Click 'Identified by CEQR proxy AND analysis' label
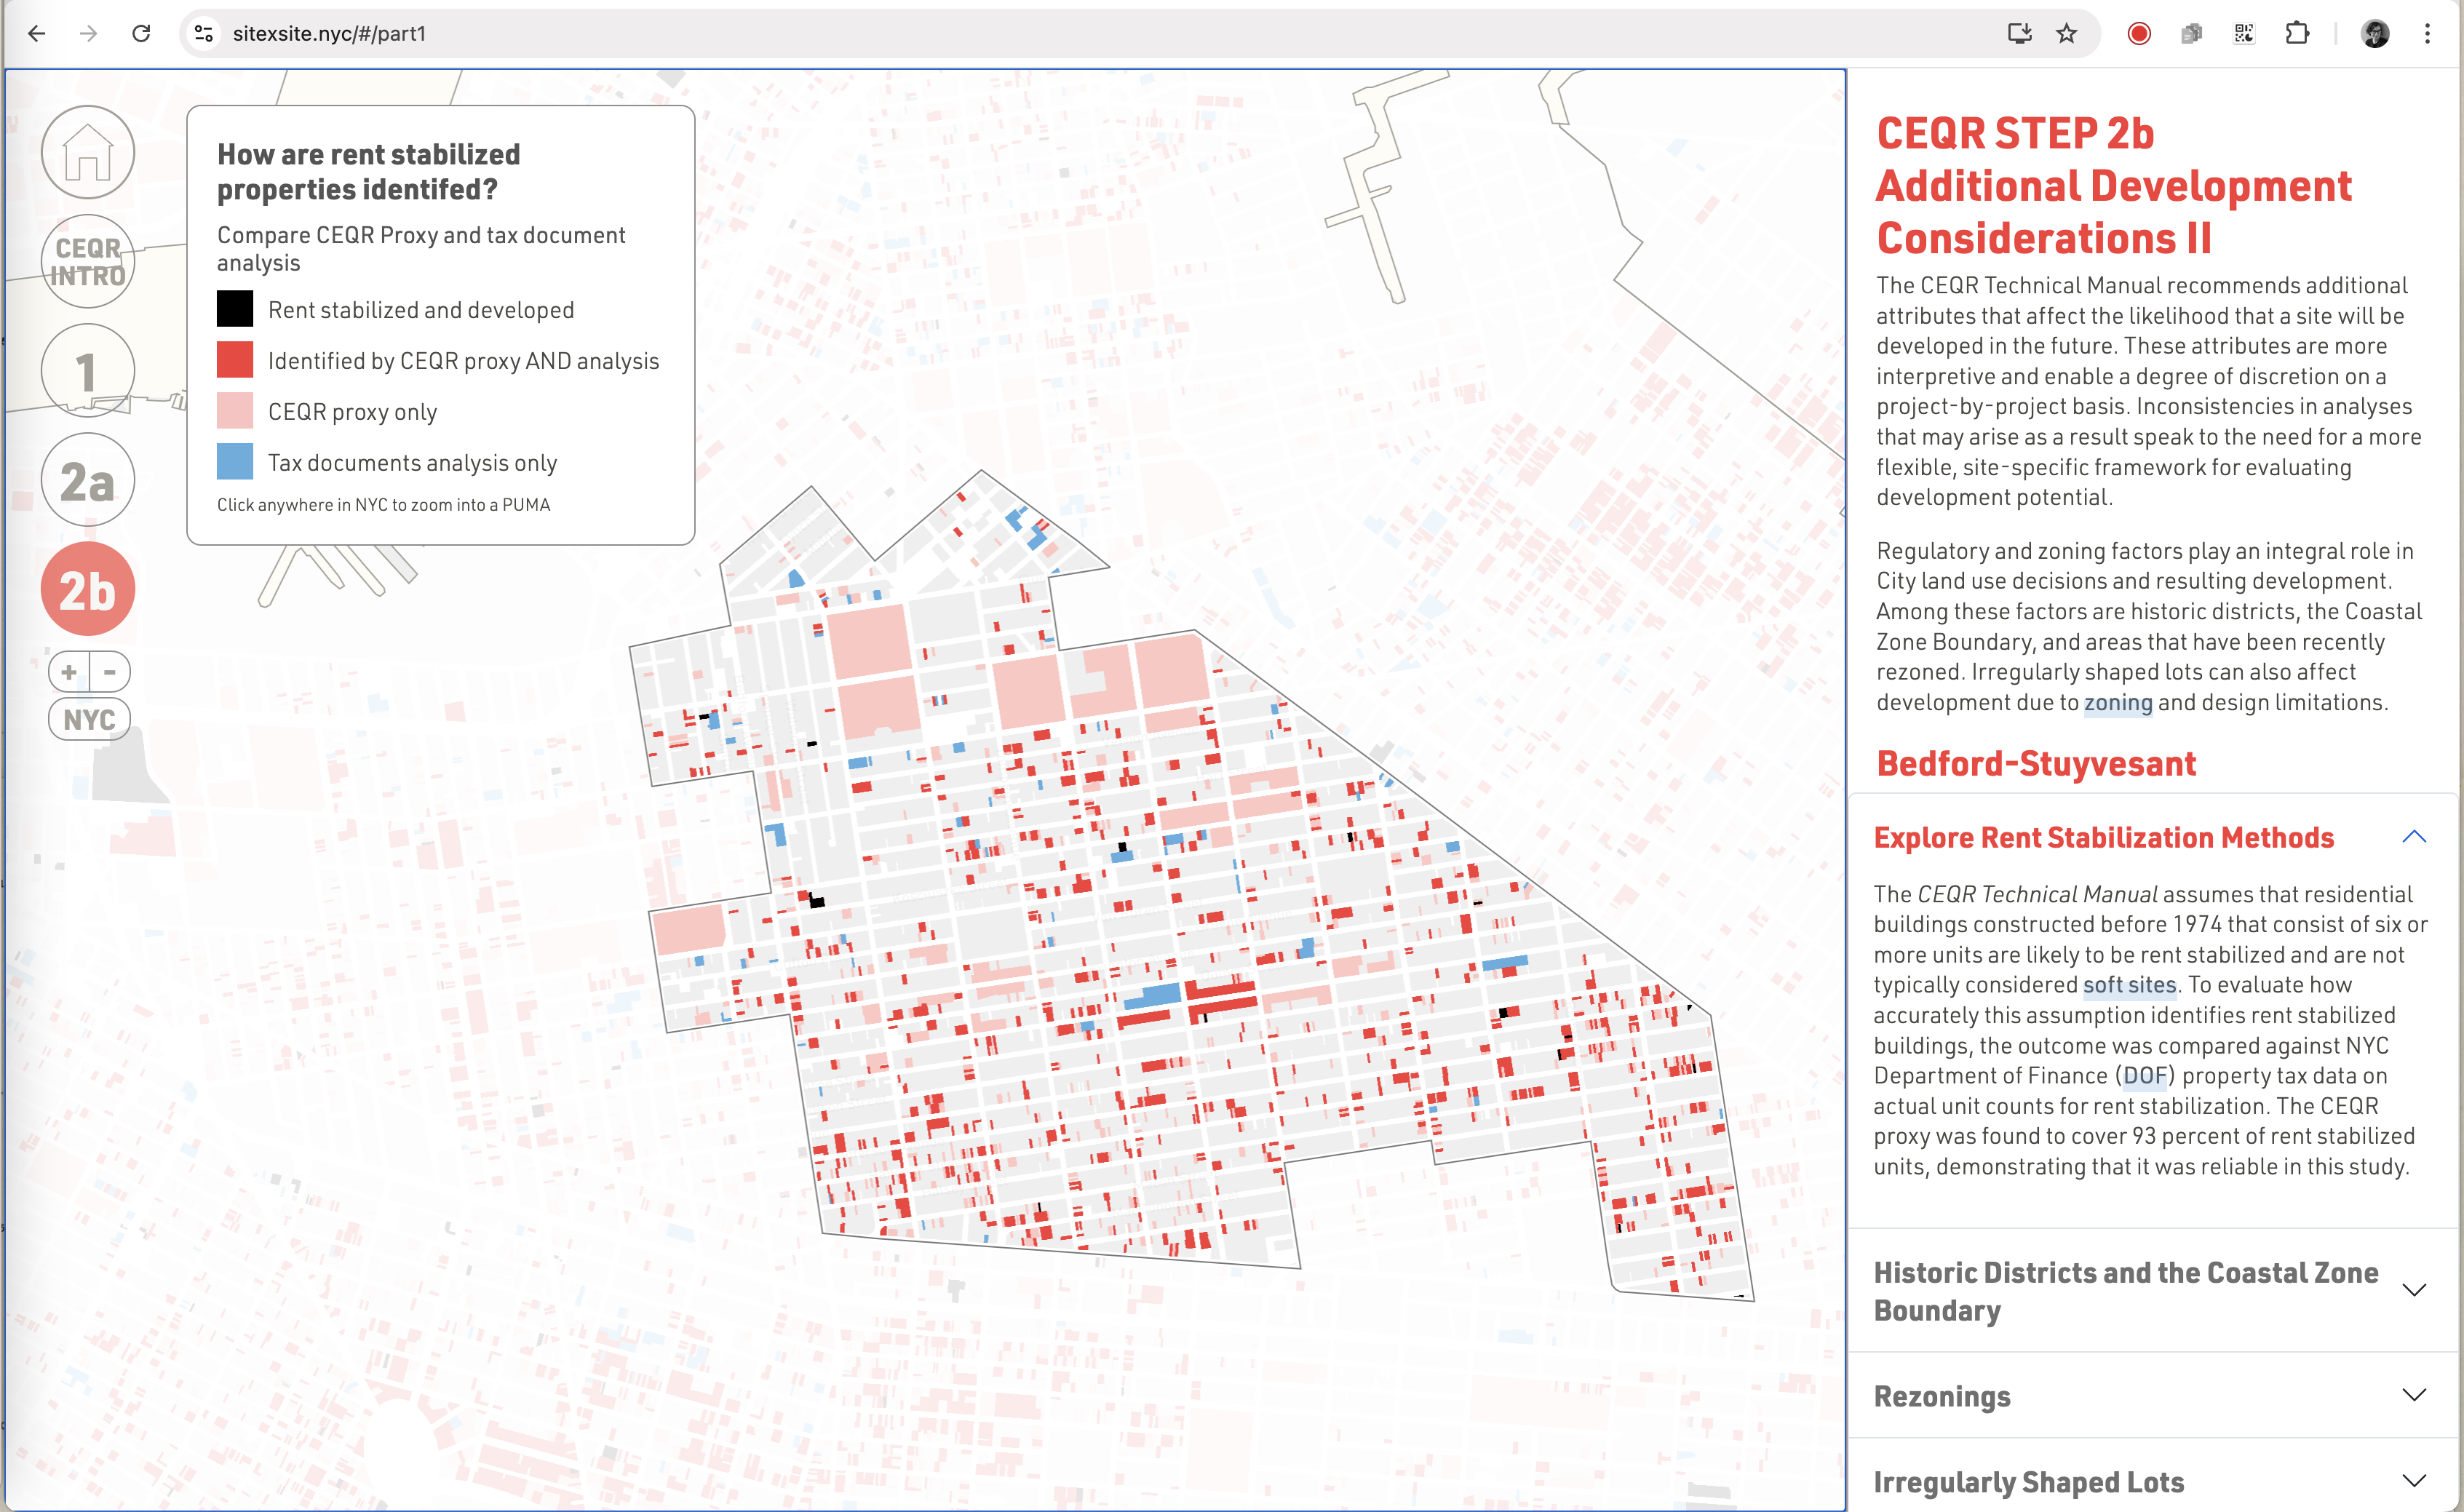The image size is (2464, 1512). click(x=463, y=361)
